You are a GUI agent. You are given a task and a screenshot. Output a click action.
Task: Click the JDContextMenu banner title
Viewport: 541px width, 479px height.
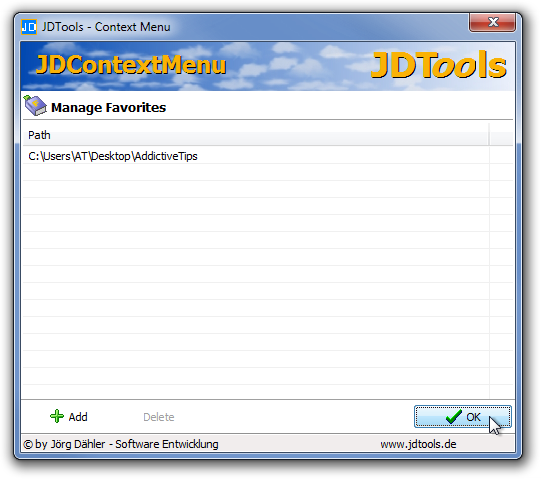[x=131, y=65]
